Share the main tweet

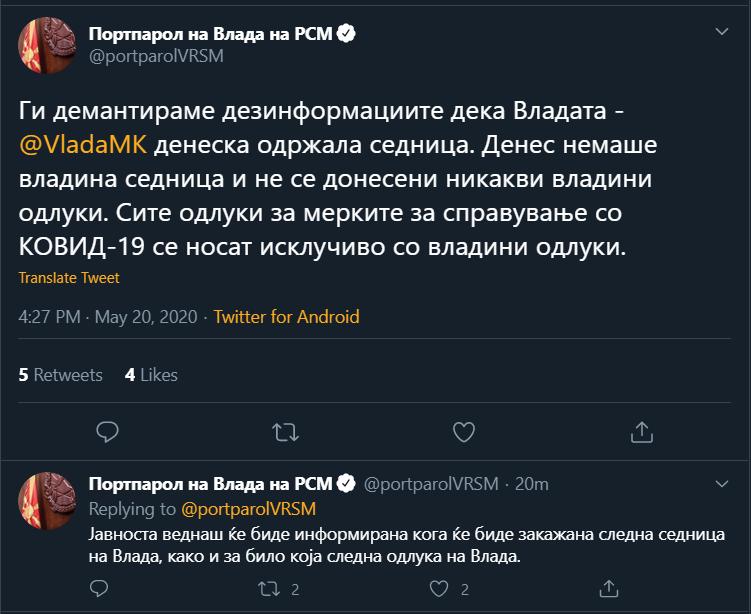[x=641, y=431]
